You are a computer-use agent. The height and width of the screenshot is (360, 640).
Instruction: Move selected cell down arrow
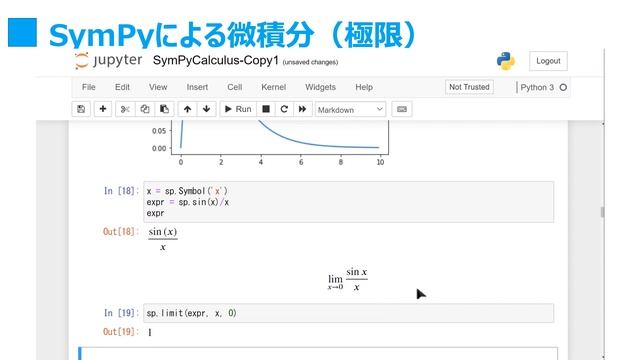pyautogui.click(x=207, y=109)
